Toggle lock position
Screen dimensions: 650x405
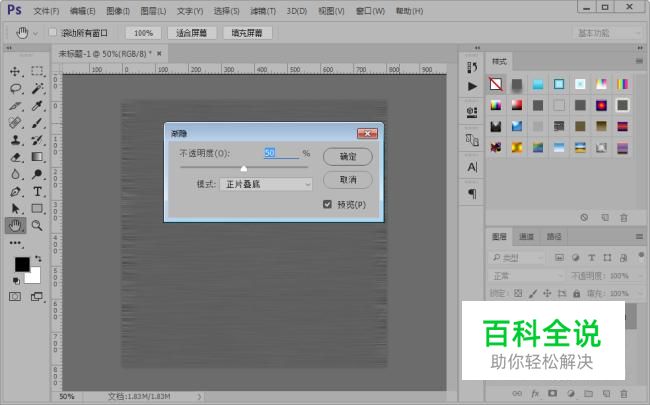547,293
